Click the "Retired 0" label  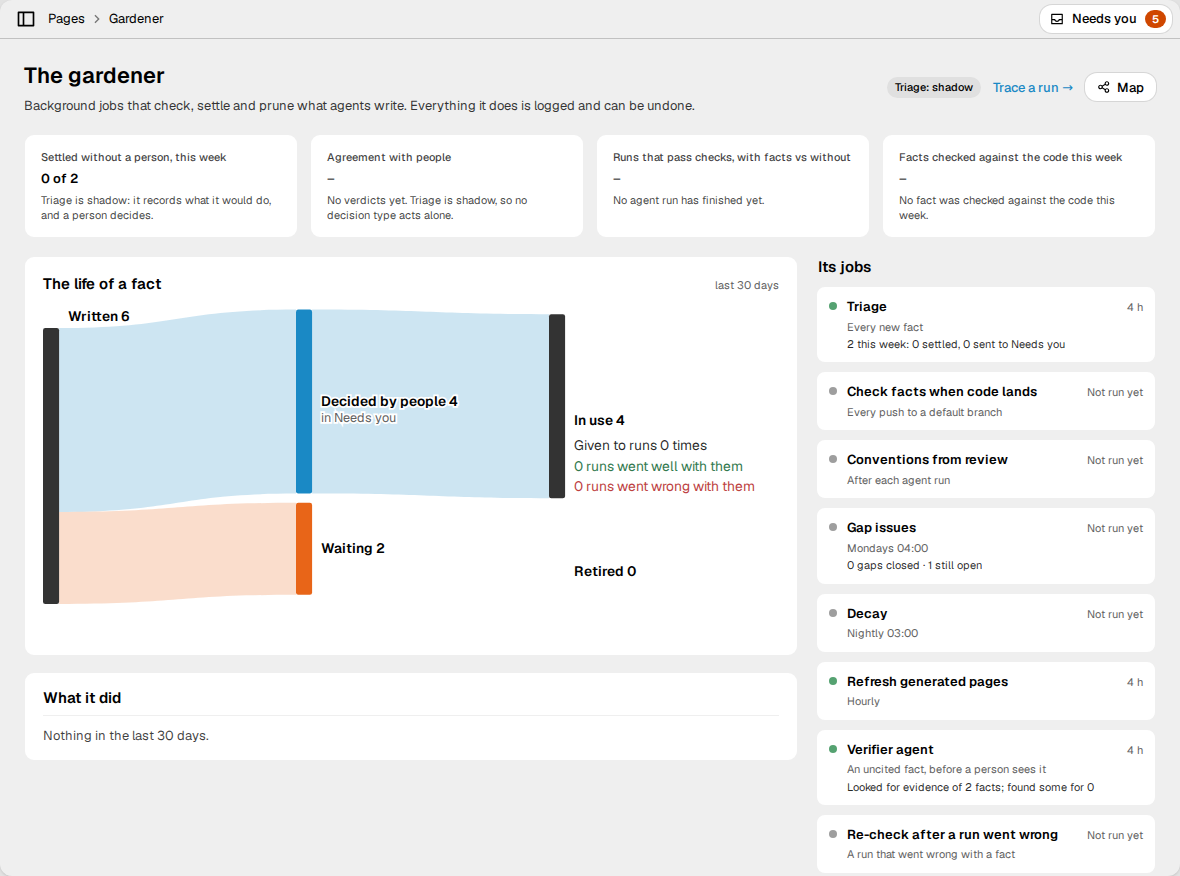(605, 571)
